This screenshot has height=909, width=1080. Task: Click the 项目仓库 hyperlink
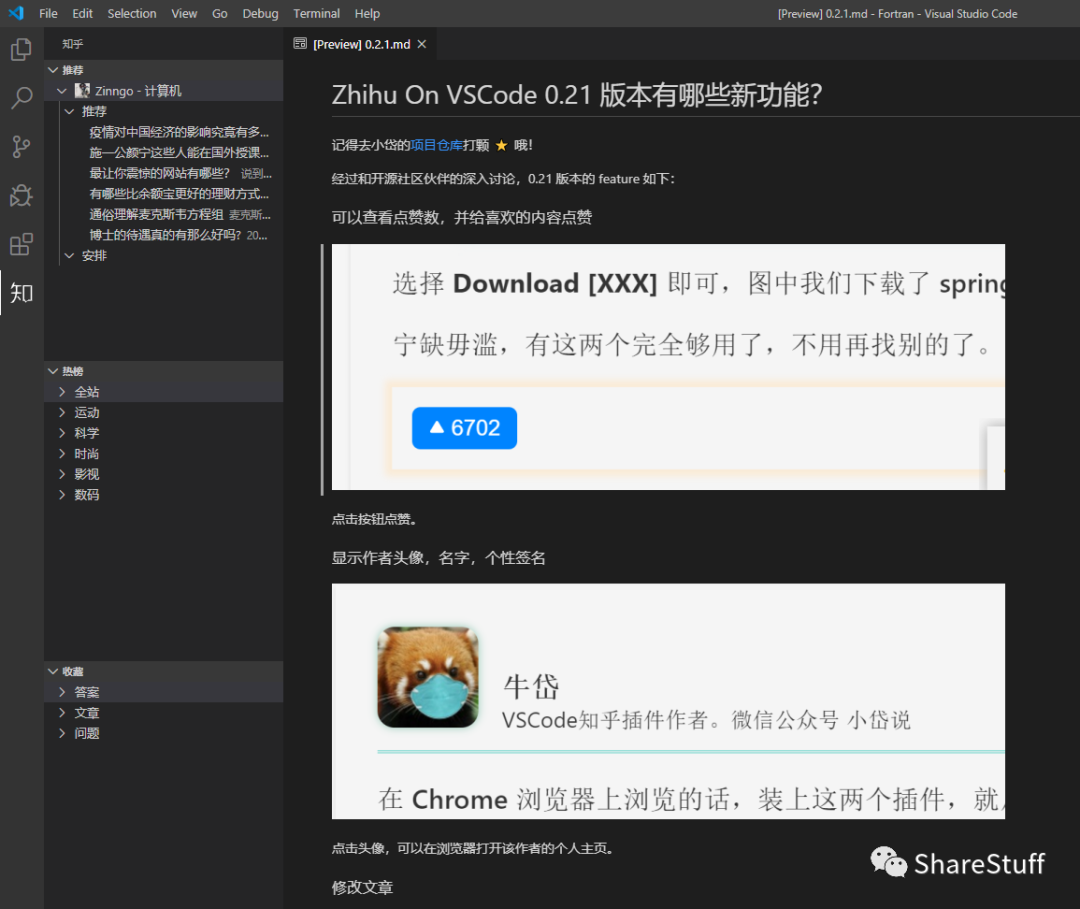click(x=437, y=145)
